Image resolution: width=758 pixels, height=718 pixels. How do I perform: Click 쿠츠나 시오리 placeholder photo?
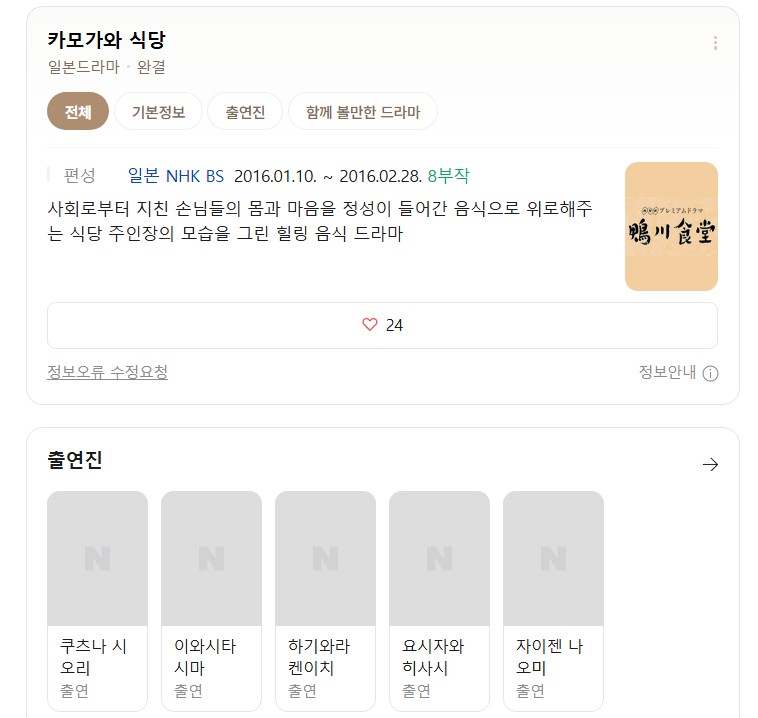tap(97, 558)
